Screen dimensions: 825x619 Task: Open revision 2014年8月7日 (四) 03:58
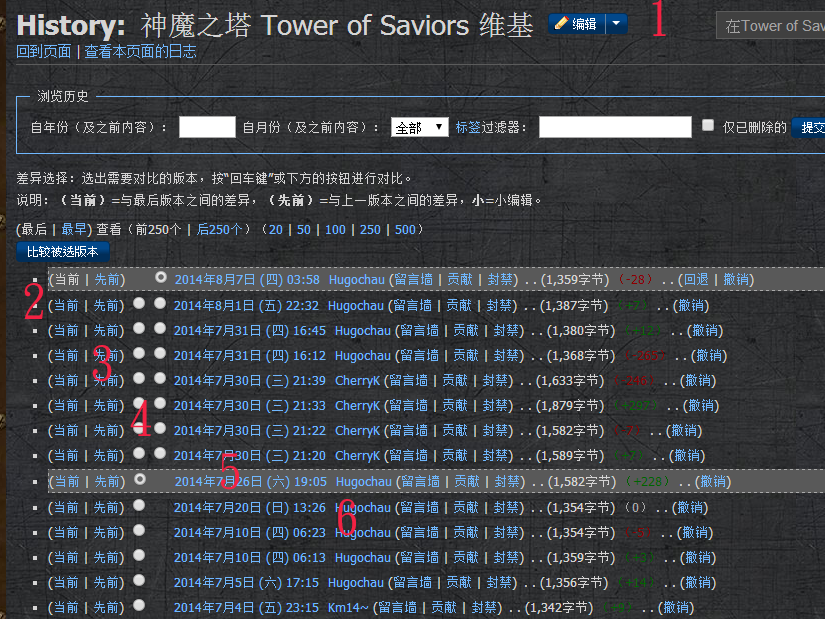(x=247, y=279)
